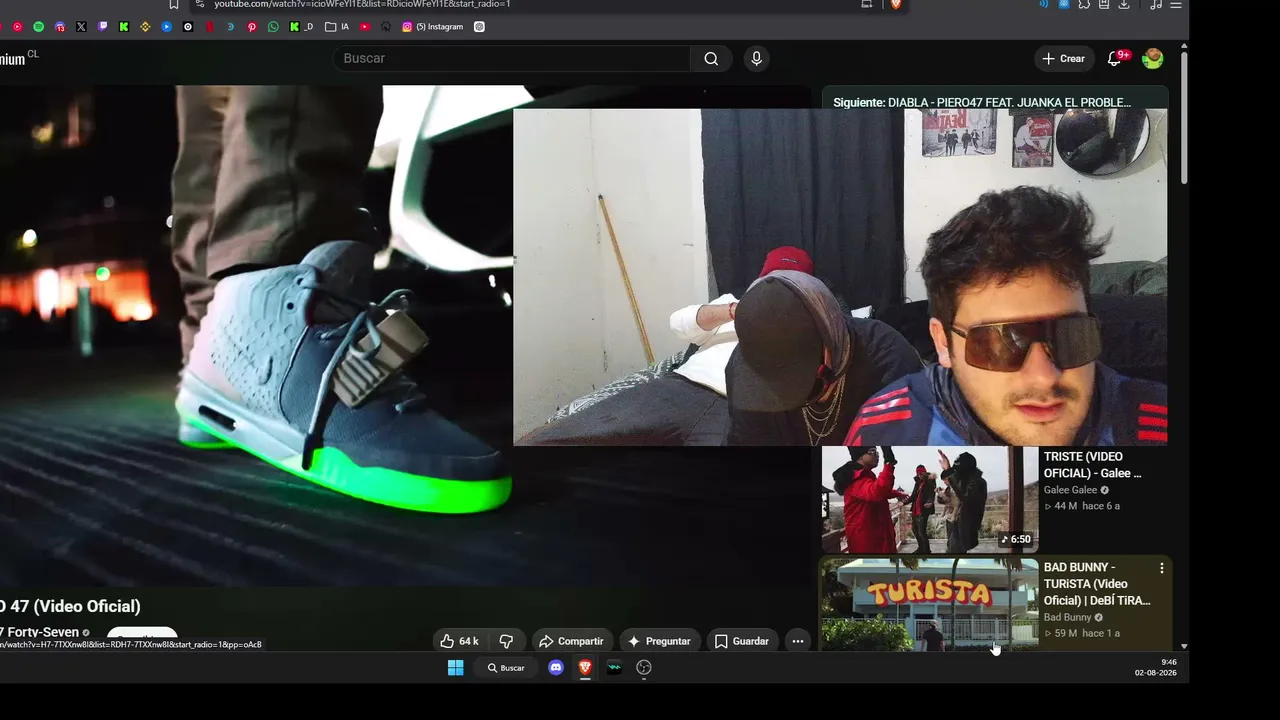Open the IA bookmarks folder
The height and width of the screenshot is (720, 1280).
pyautogui.click(x=337, y=27)
